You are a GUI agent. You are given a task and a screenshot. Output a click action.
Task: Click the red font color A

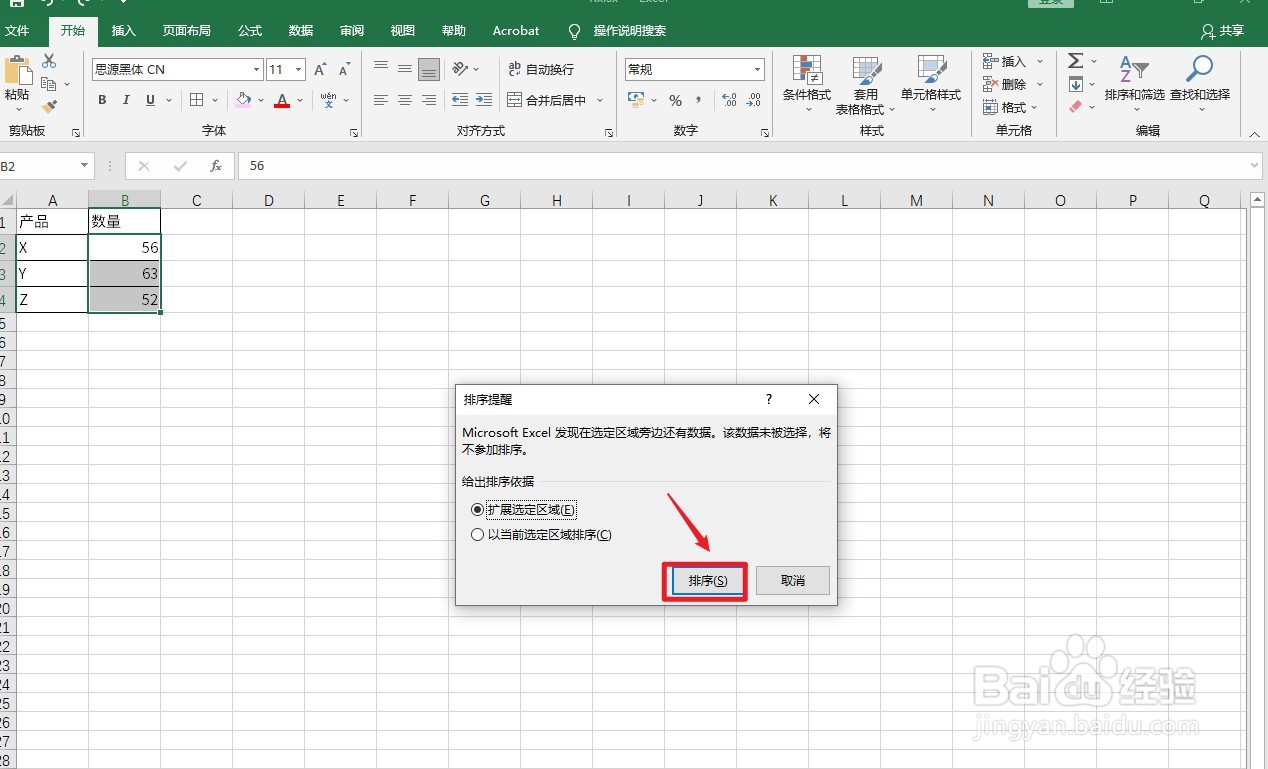[283, 100]
